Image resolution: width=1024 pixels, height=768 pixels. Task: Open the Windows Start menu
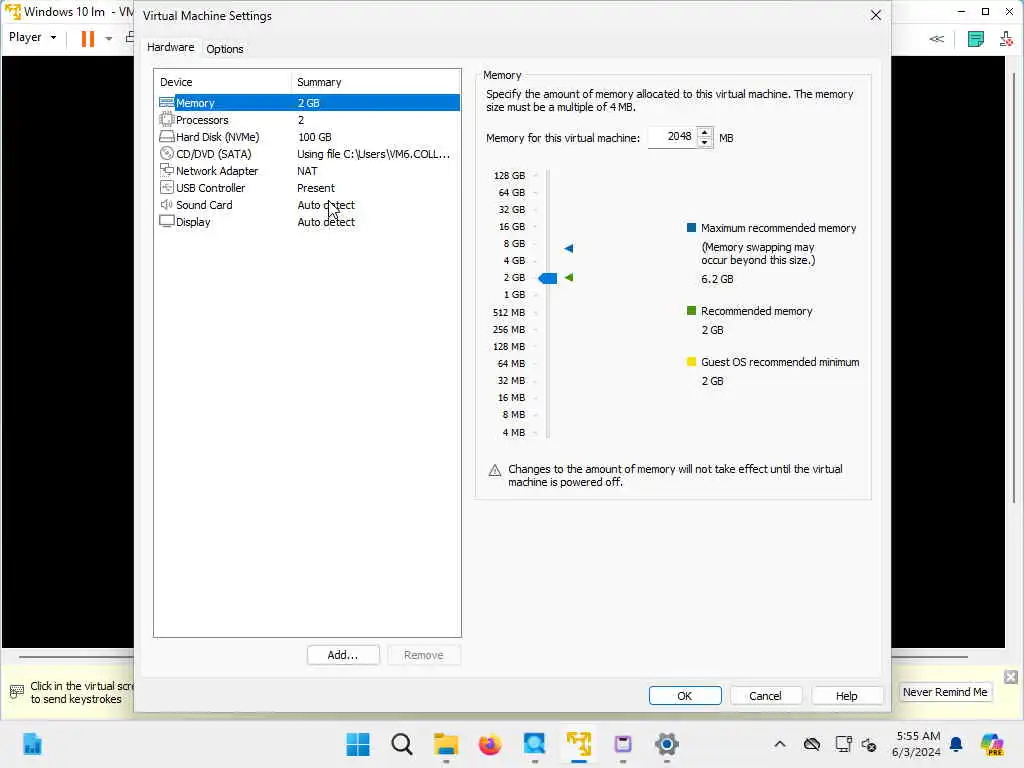coord(358,744)
